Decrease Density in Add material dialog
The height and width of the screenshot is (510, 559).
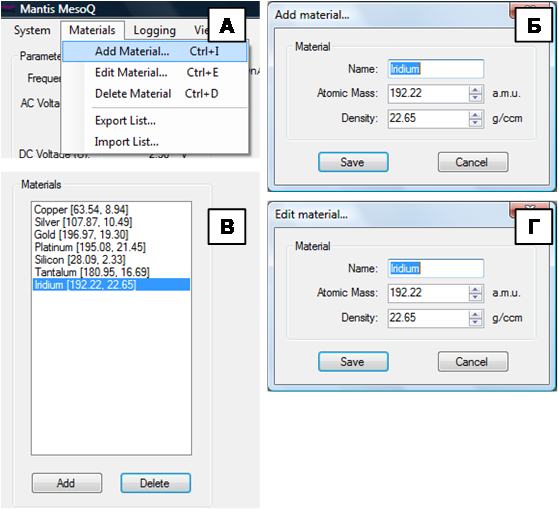(x=475, y=123)
